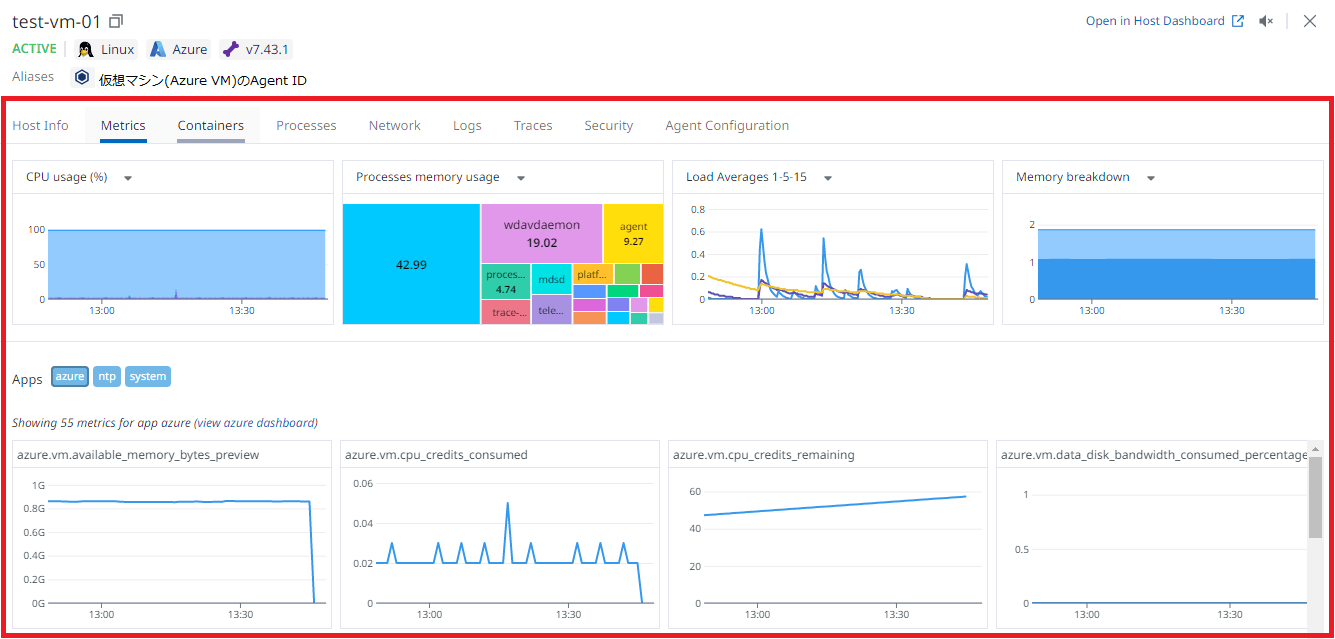Click the Aliases label
The image size is (1335, 639).
33,77
